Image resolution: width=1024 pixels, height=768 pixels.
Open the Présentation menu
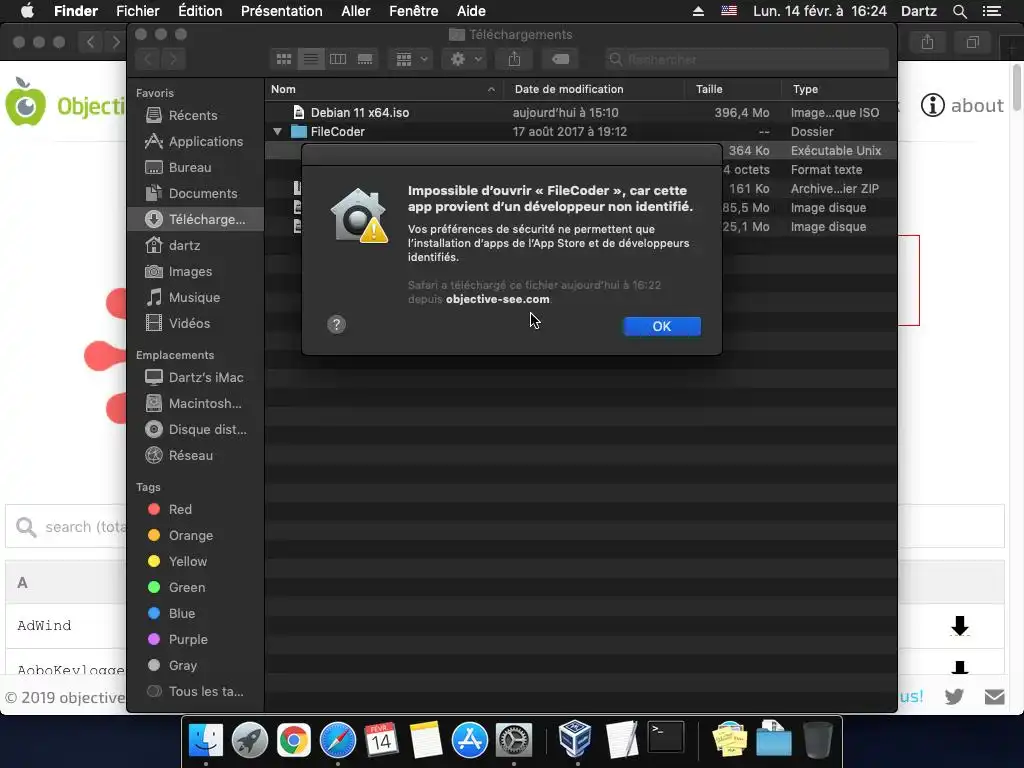[x=281, y=11]
